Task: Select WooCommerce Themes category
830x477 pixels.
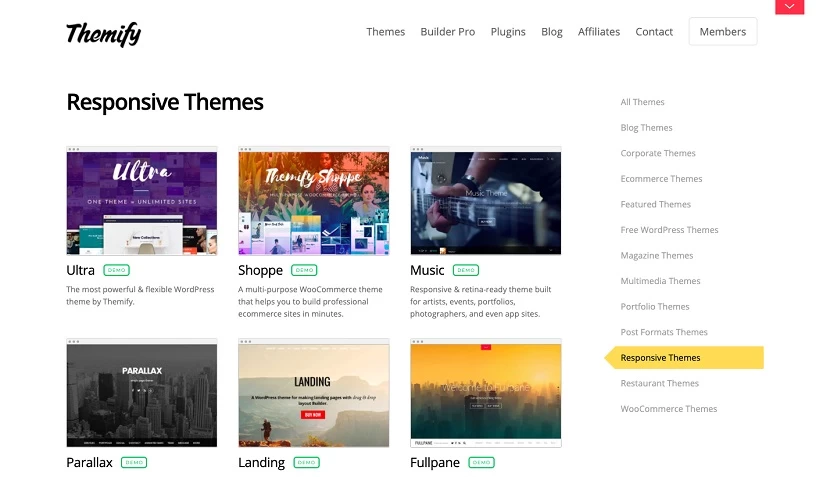Action: pyautogui.click(x=669, y=409)
